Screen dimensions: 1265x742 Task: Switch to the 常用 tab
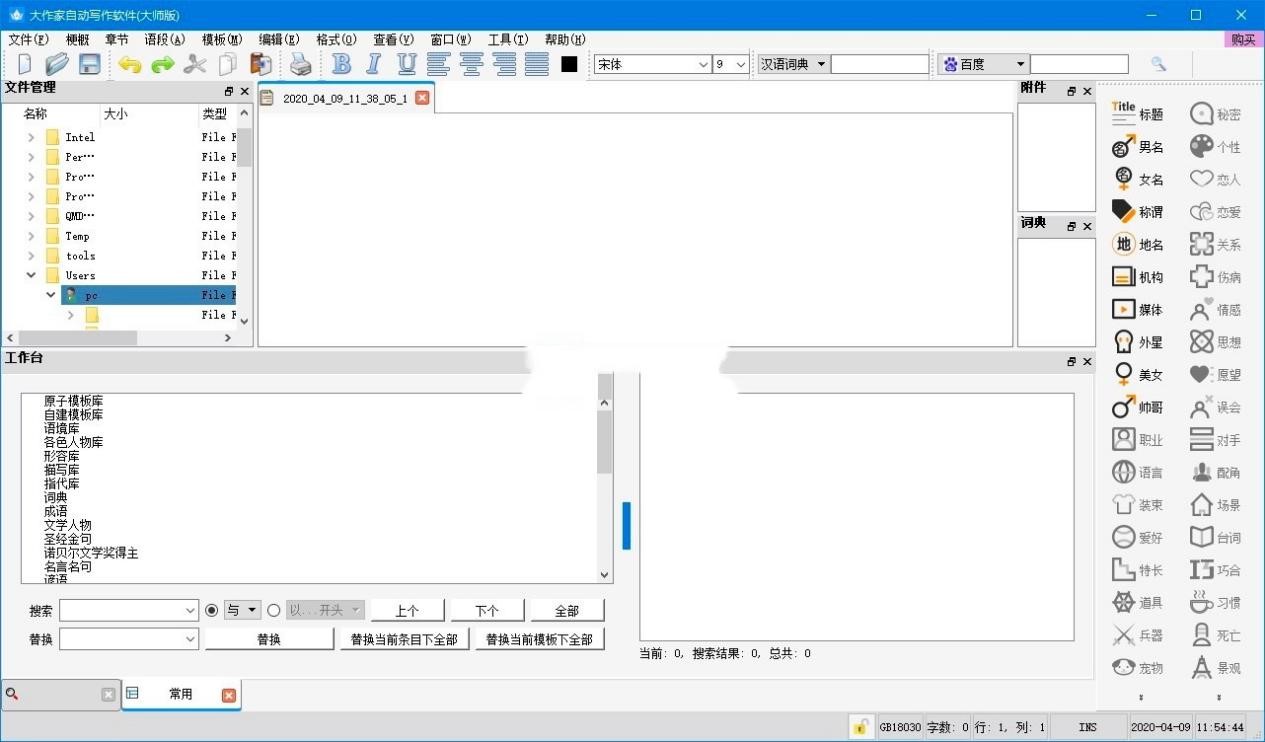click(x=180, y=694)
